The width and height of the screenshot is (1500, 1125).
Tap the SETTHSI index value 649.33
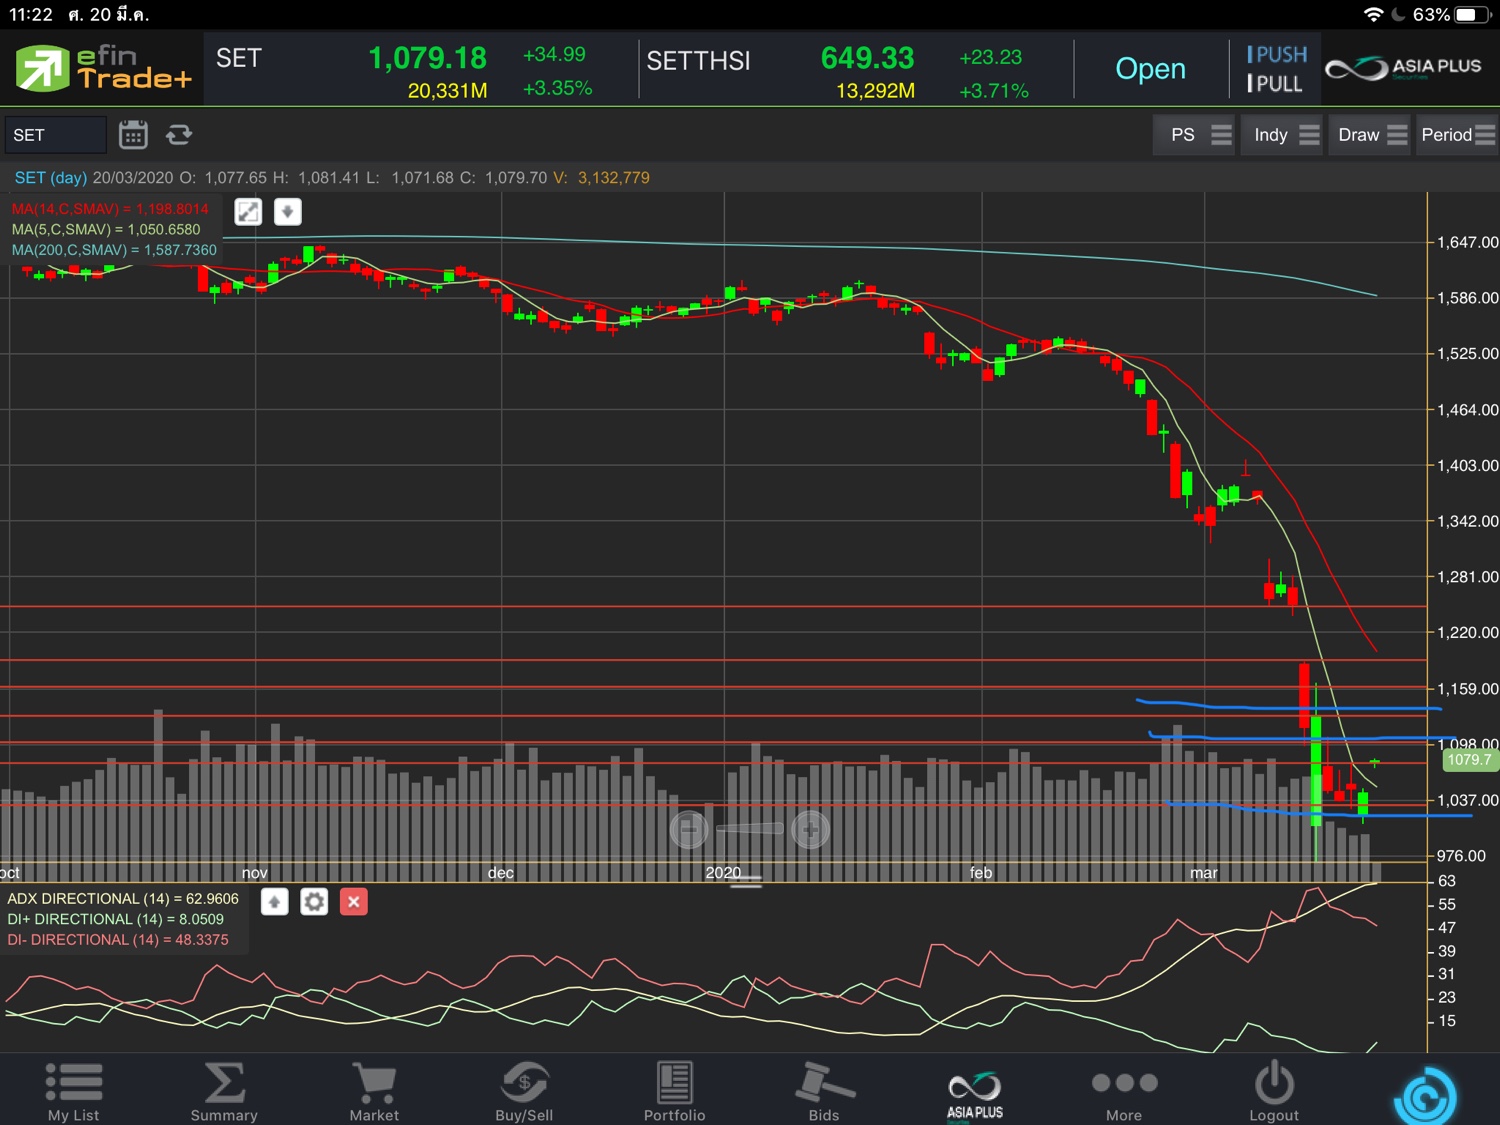(867, 58)
